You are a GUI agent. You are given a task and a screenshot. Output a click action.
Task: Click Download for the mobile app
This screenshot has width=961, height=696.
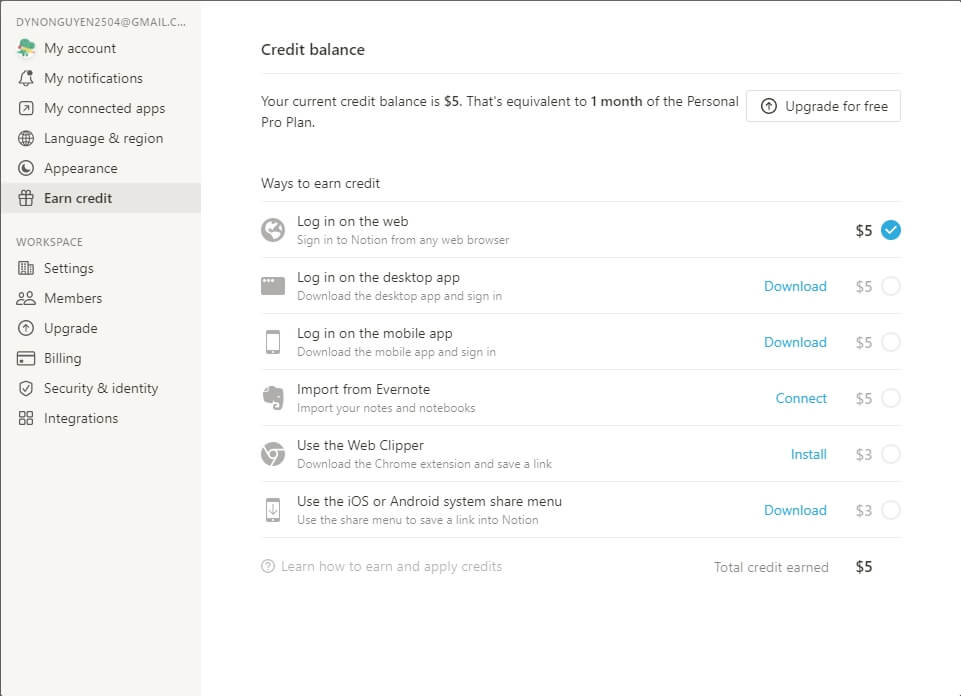click(795, 342)
